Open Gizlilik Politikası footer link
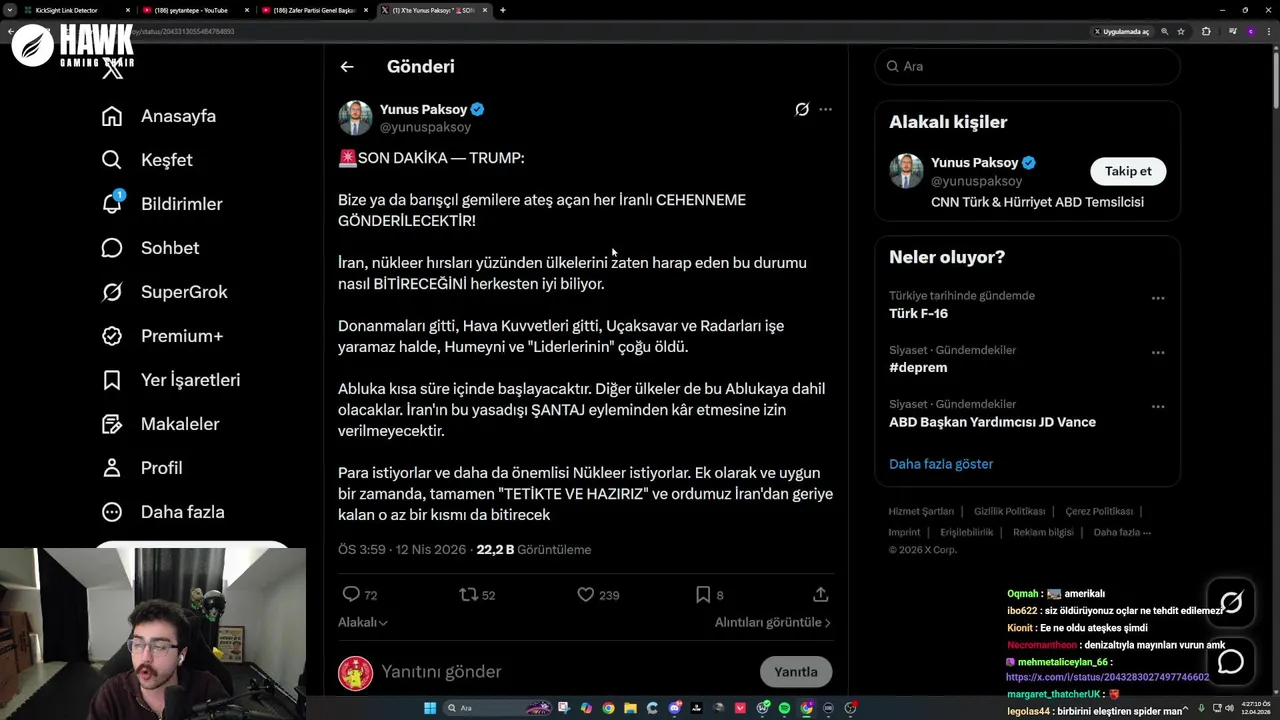Viewport: 1280px width, 720px height. point(1012,511)
